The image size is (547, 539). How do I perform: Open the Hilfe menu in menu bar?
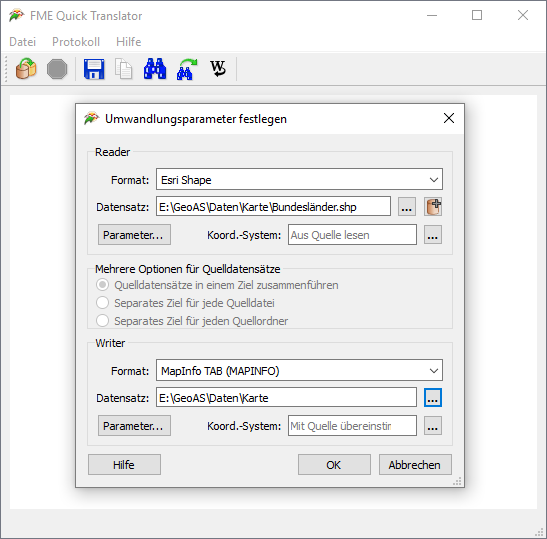[128, 42]
